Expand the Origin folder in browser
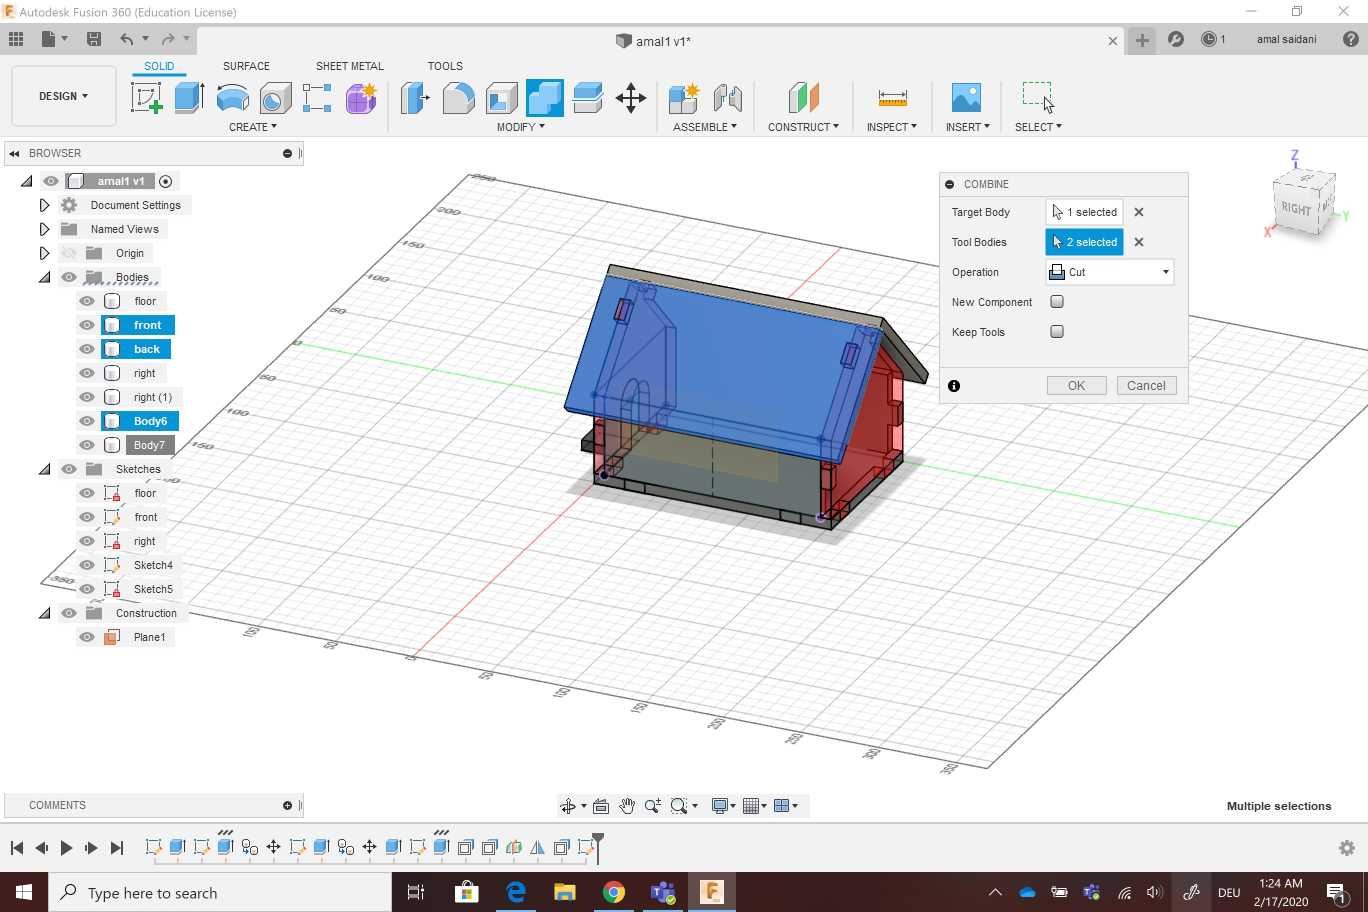This screenshot has width=1368, height=912. click(x=44, y=253)
